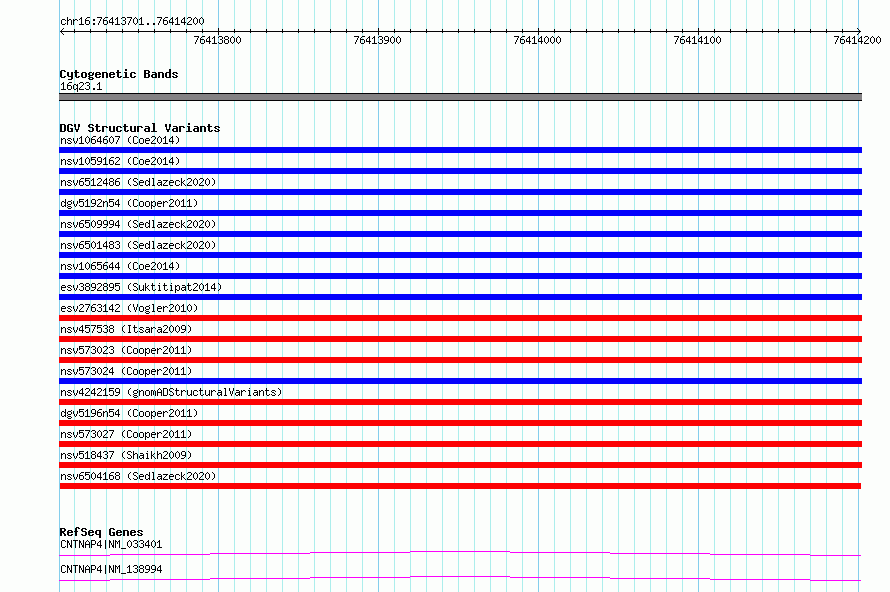Click red bar under esv2763142
Image resolution: width=890 pixels, height=592 pixels.
click(x=460, y=318)
